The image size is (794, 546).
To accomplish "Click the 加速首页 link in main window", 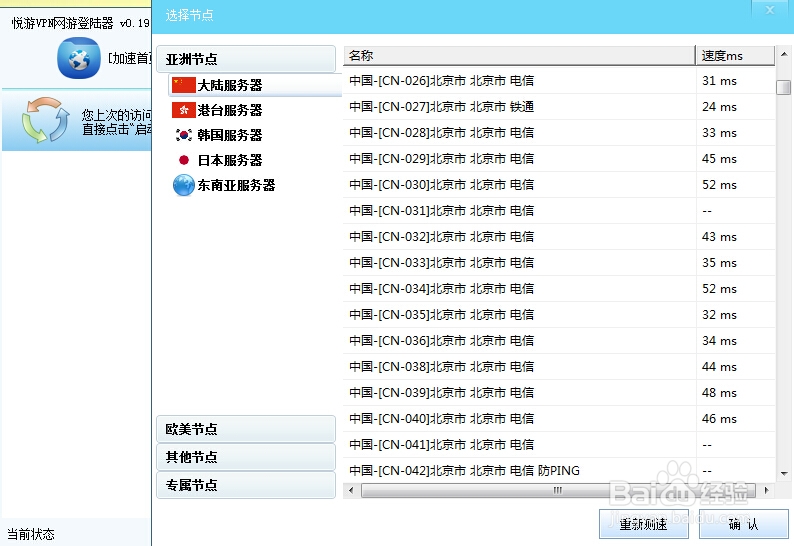I will [130, 58].
